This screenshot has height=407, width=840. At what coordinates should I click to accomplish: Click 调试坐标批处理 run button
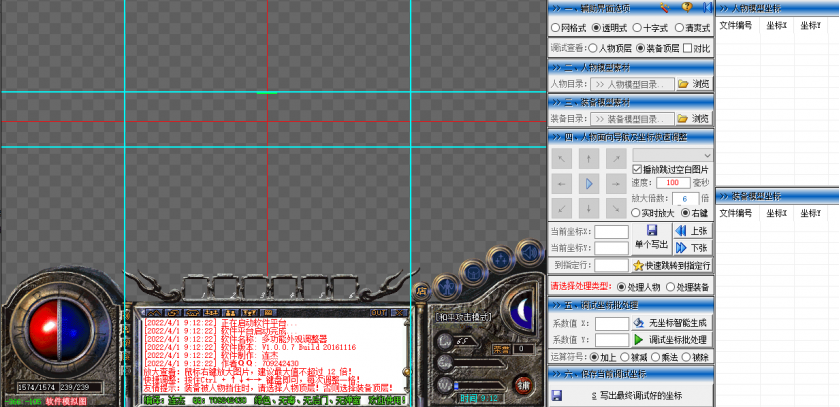(x=672, y=339)
